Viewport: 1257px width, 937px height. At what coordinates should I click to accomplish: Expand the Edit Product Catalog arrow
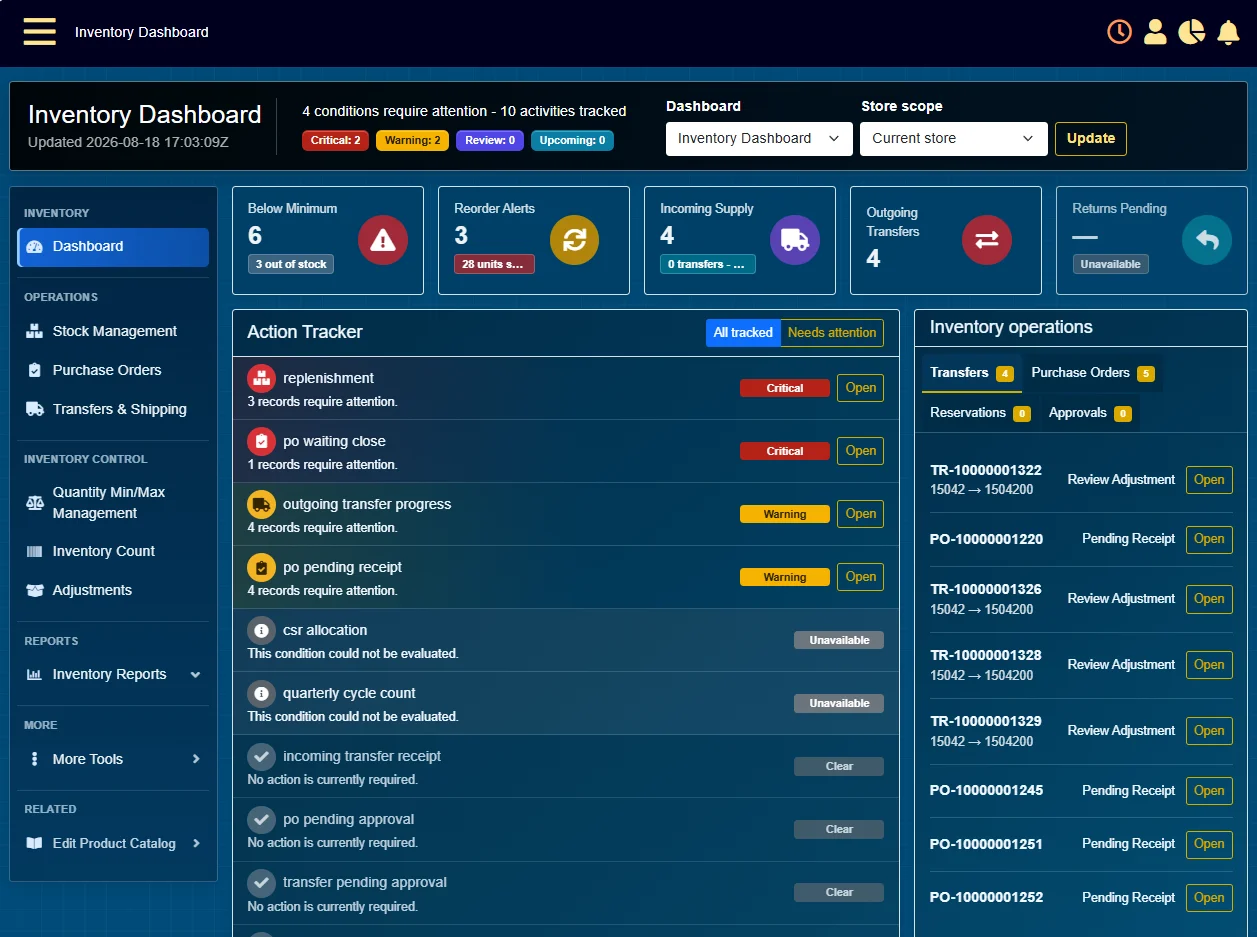[196, 843]
